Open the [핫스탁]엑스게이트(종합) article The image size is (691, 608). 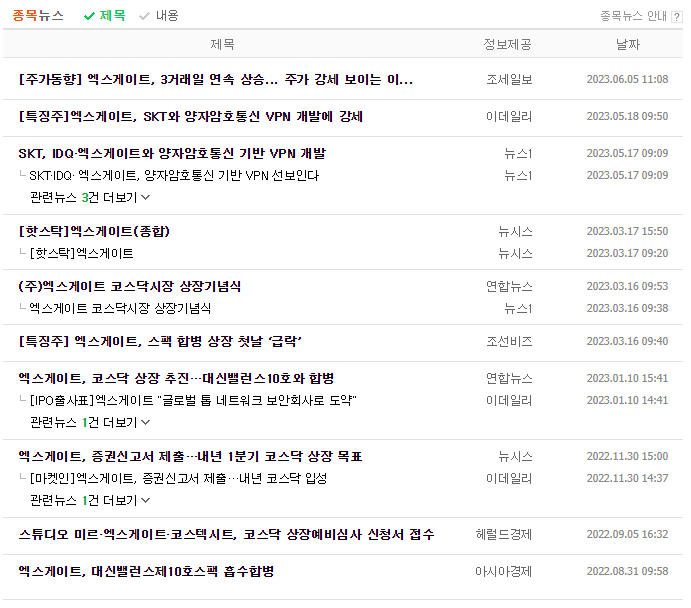[94, 232]
